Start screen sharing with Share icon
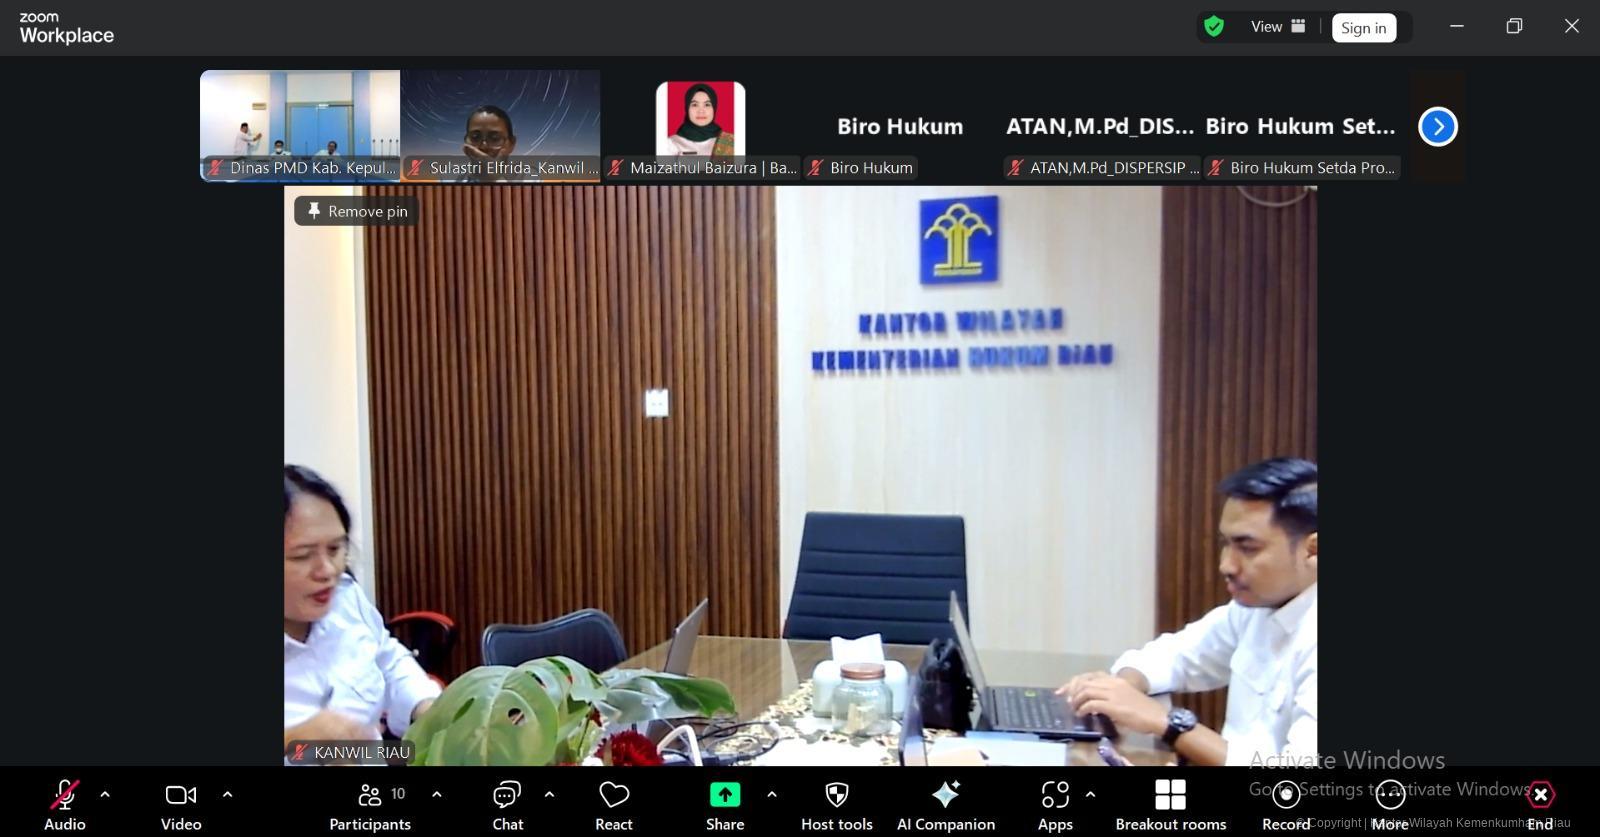This screenshot has width=1600, height=837. (x=725, y=795)
